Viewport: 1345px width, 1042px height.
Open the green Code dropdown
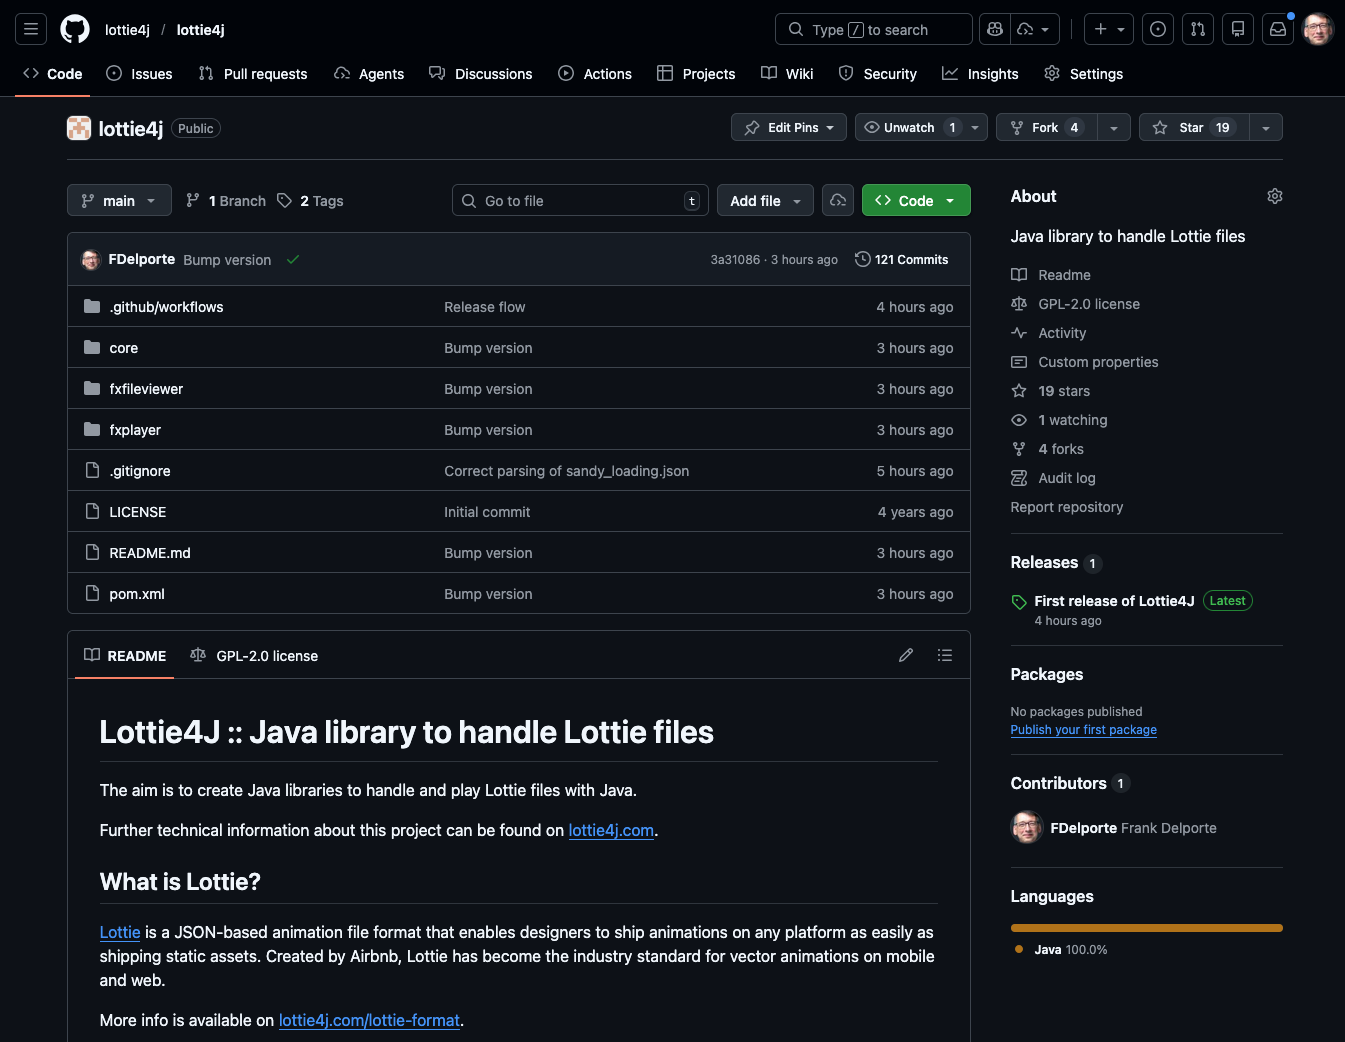click(914, 200)
